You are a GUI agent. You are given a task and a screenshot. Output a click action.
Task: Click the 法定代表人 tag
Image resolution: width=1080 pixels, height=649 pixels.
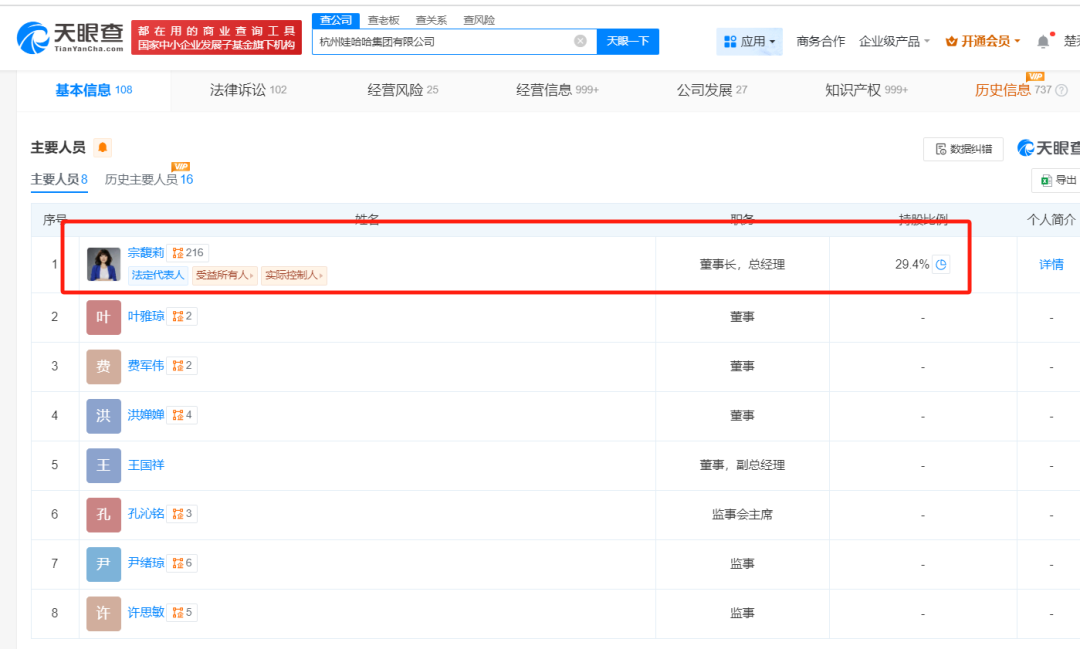pos(158,275)
